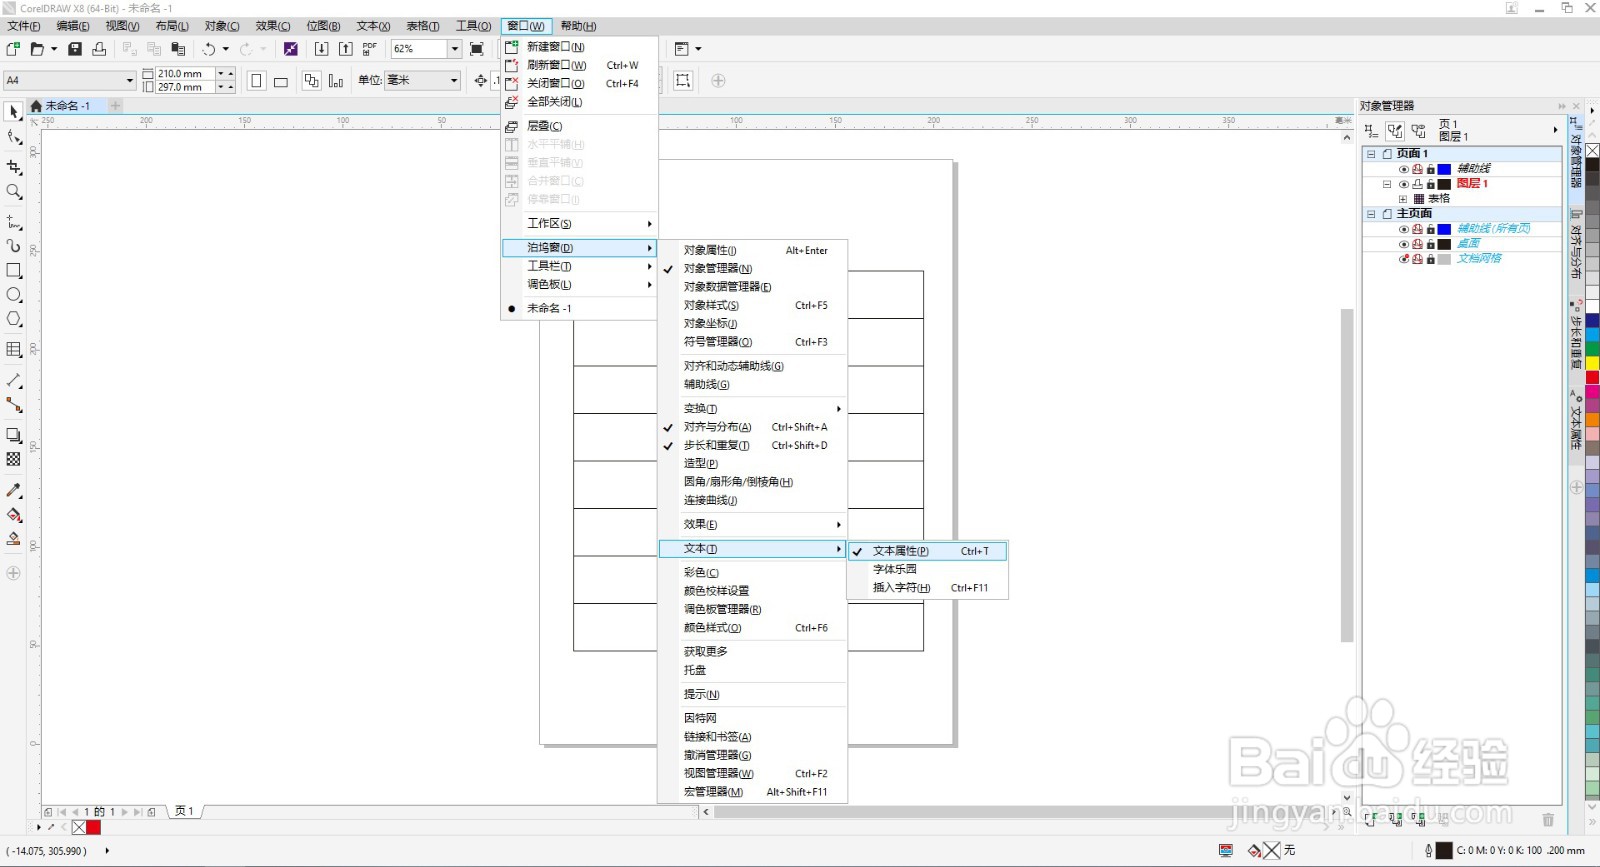The height and width of the screenshot is (867, 1600).
Task: Click the Undo icon
Action: [208, 48]
